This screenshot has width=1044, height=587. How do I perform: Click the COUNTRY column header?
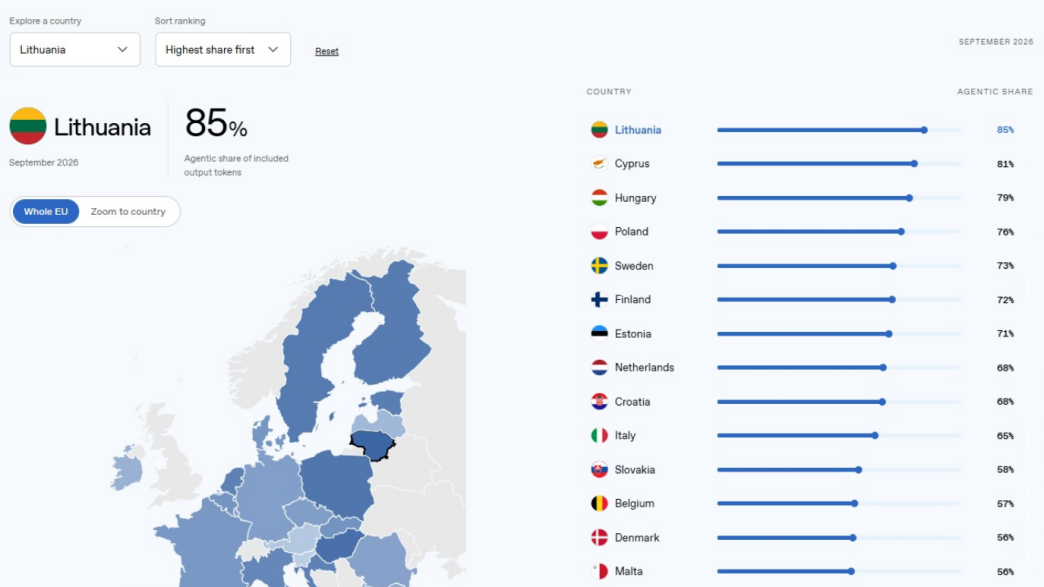(609, 91)
